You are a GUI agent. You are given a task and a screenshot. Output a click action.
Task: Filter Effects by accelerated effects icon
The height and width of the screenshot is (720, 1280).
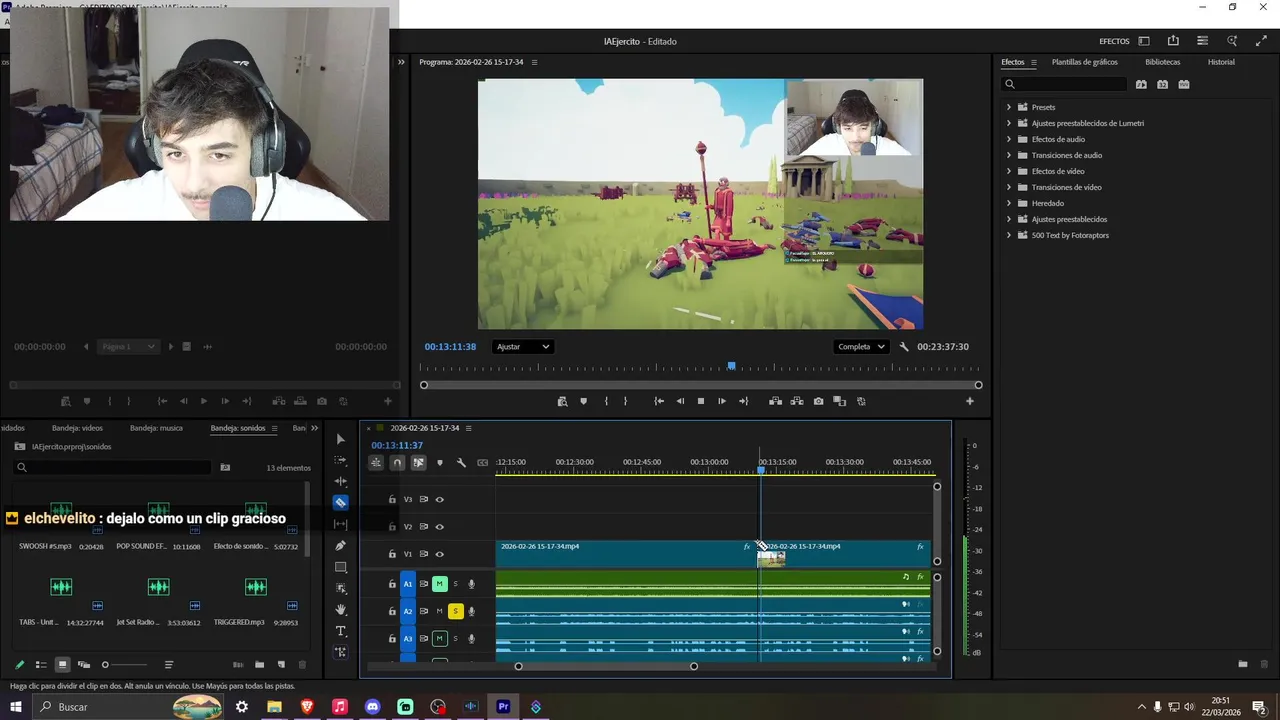coord(1141,84)
